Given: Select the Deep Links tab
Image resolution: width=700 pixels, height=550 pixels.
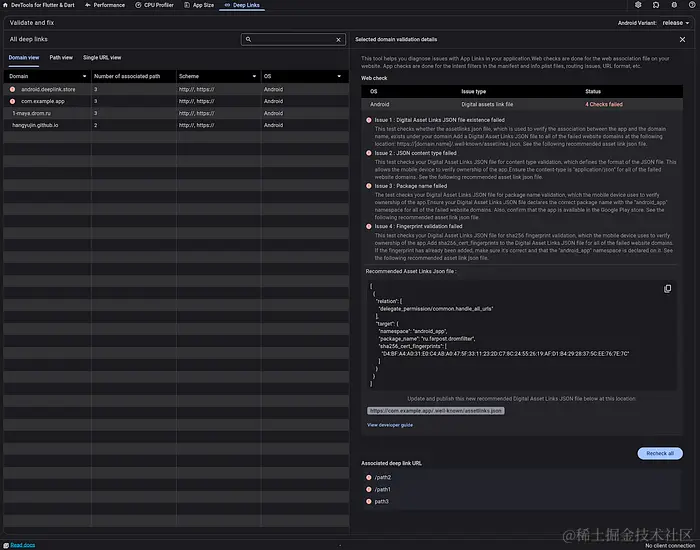Looking at the screenshot, I should [x=242, y=5].
